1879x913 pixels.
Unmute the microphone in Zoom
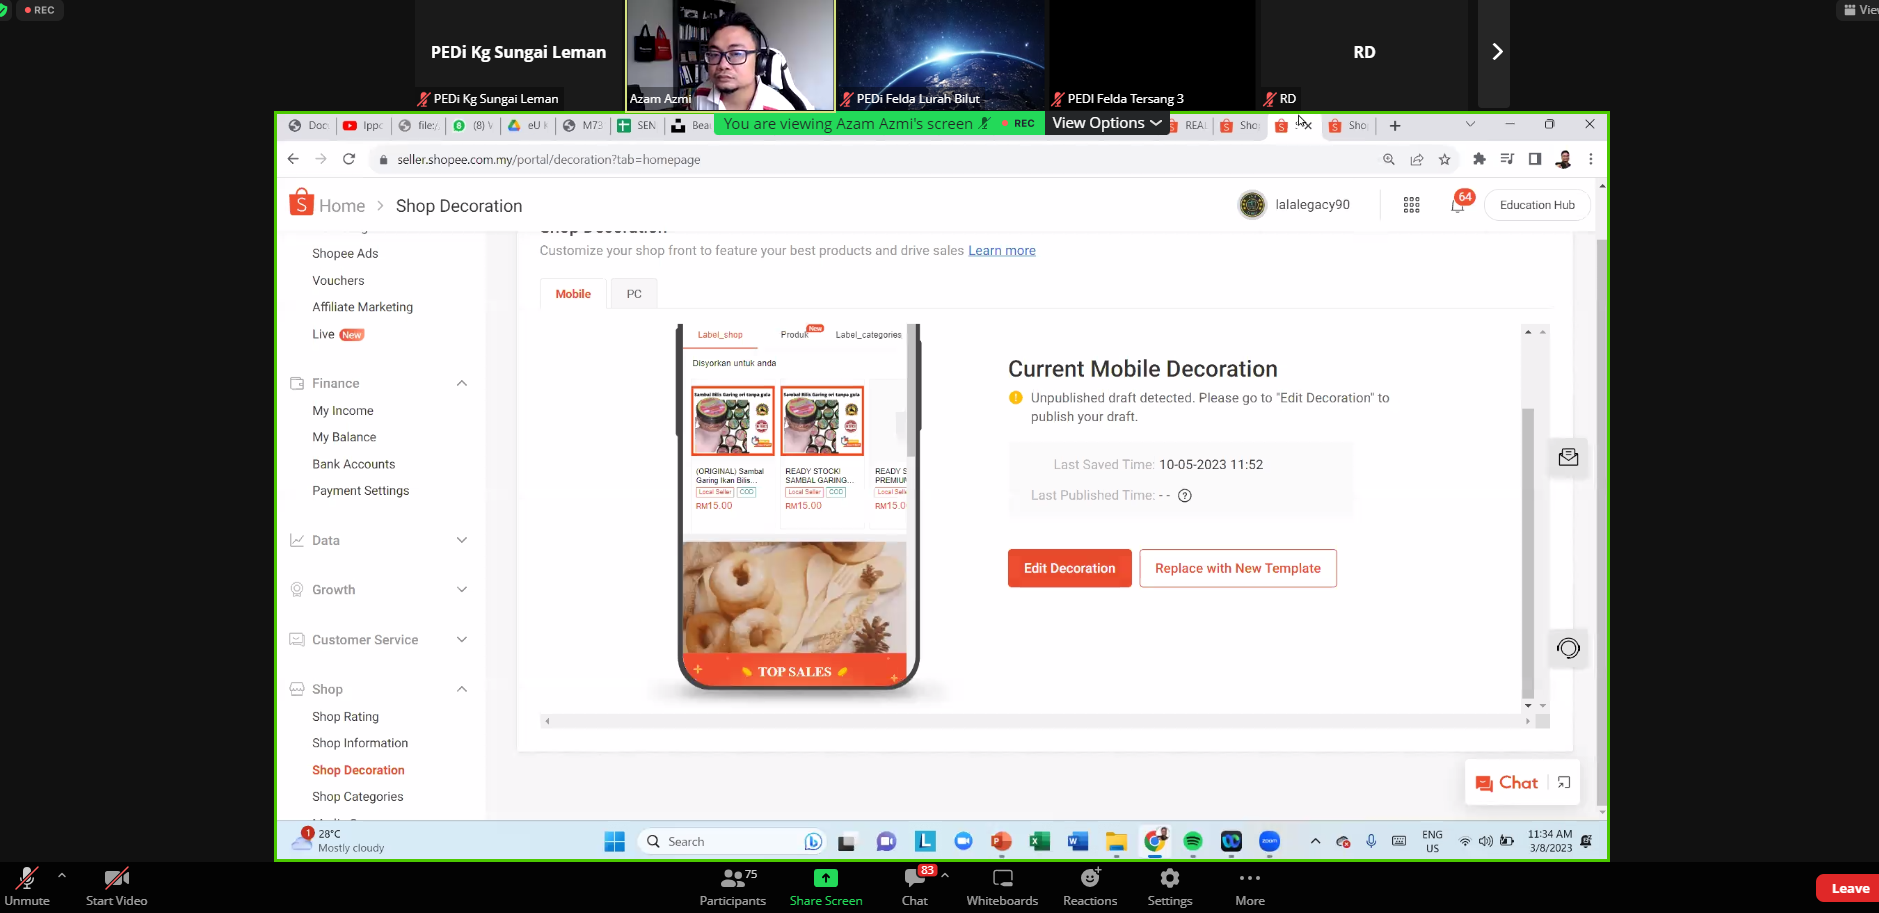coord(27,879)
